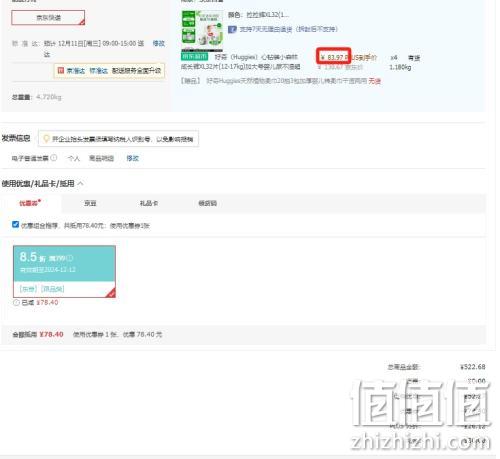
Task: Click the Huggies 心钻装小森林 product title
Action: (x=240, y=62)
